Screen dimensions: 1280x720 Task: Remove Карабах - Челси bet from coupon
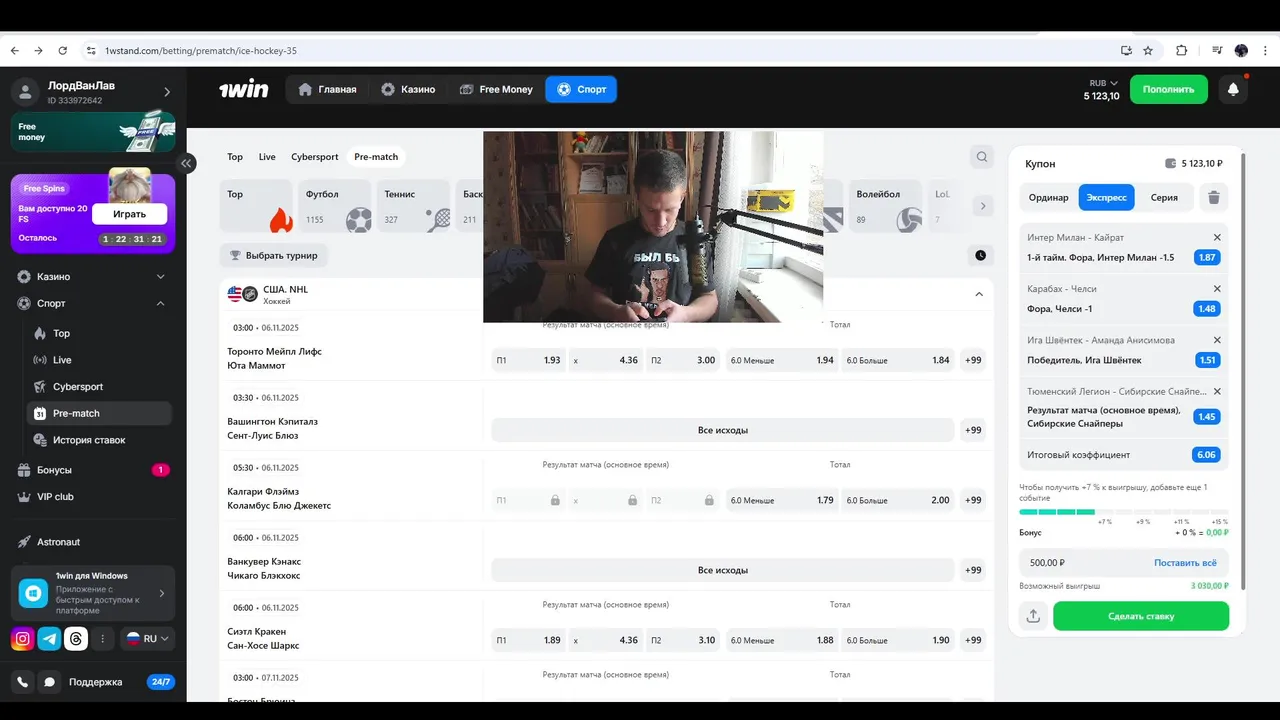1217,289
